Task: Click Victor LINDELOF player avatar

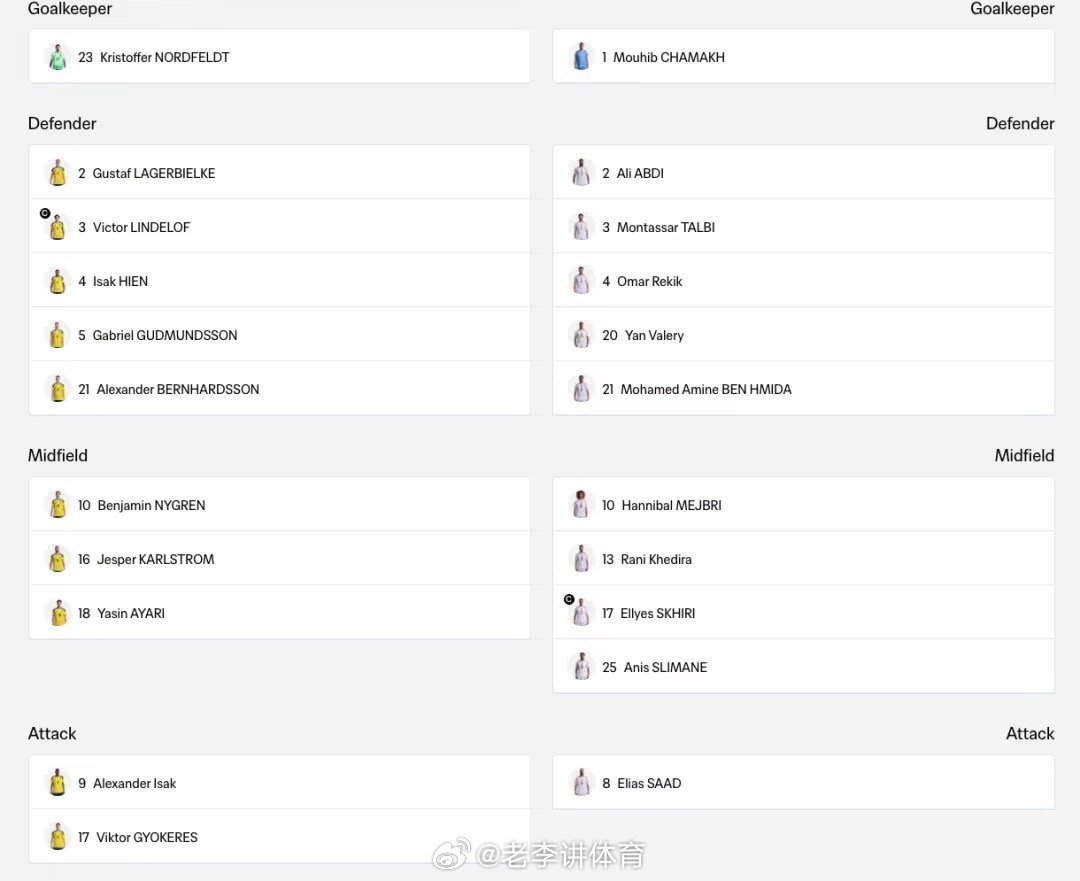Action: (58, 227)
